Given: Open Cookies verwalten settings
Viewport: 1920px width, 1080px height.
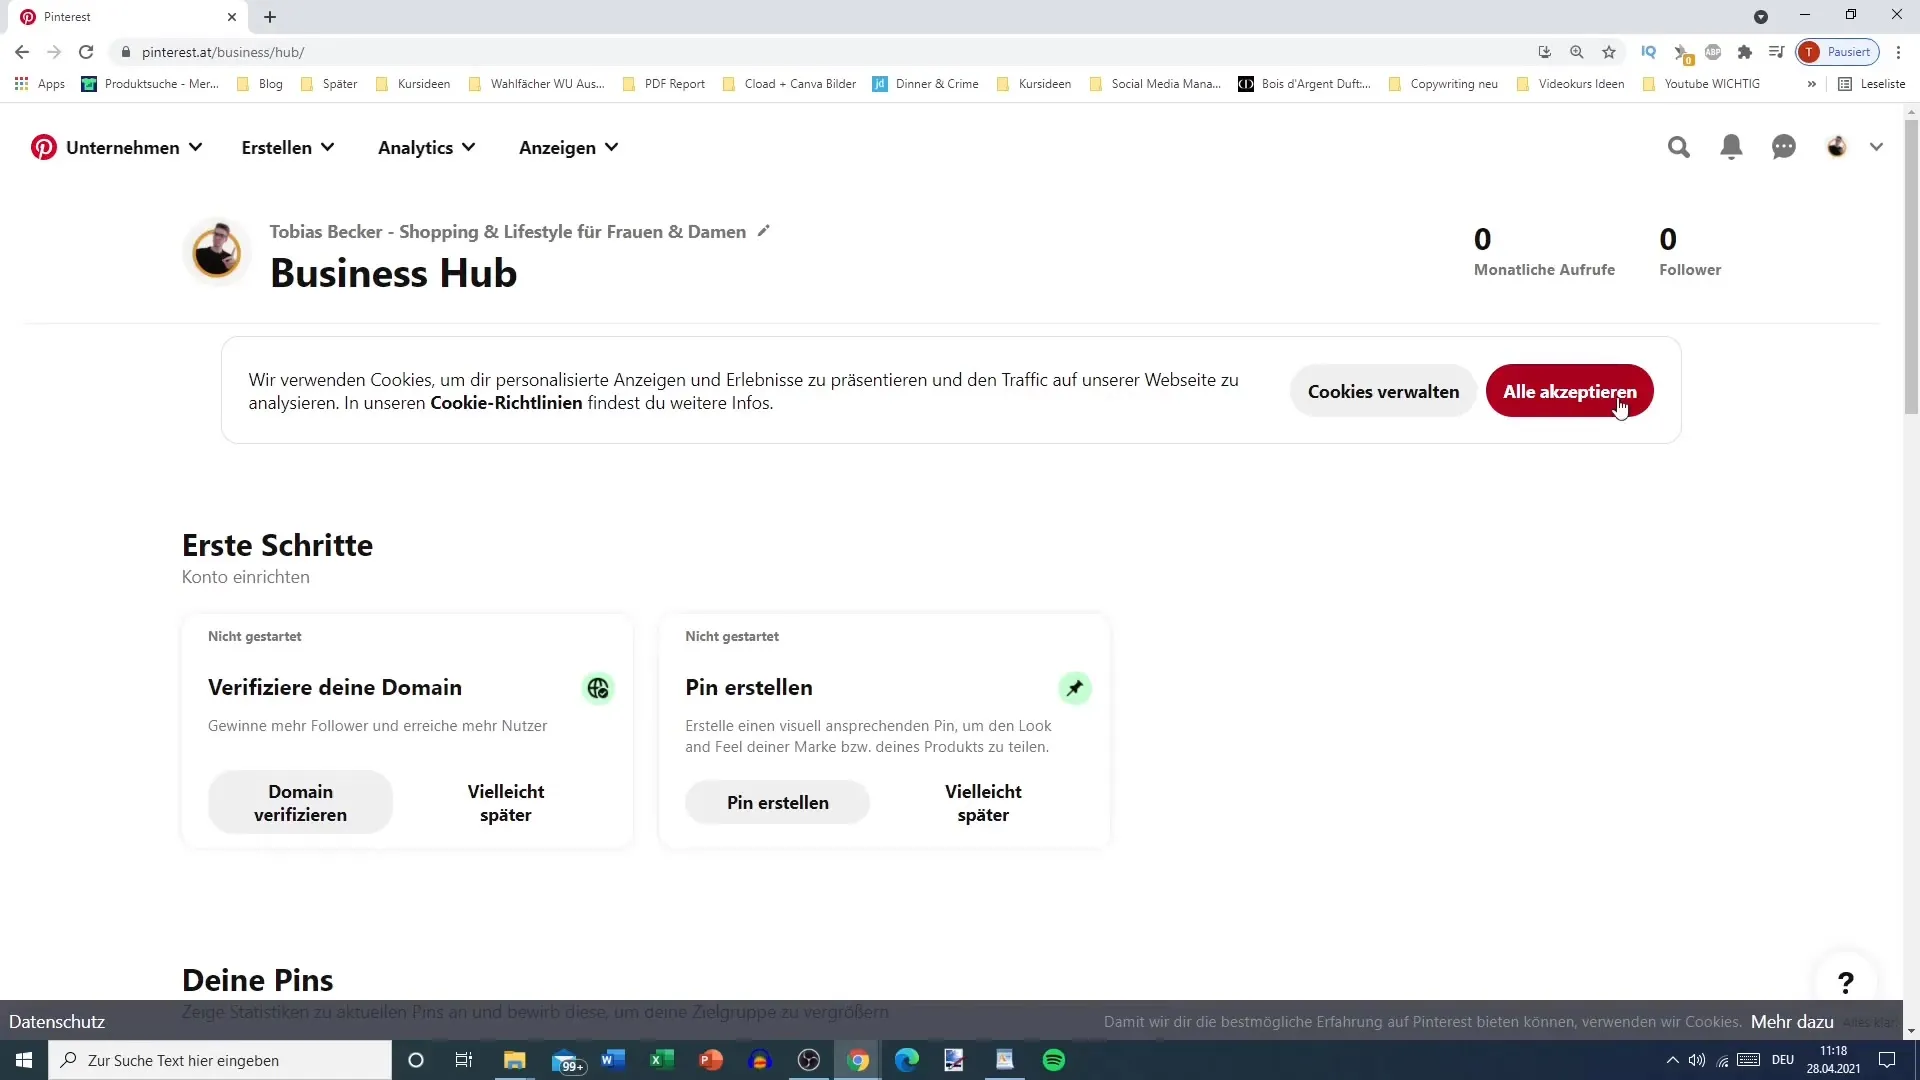Looking at the screenshot, I should click(1383, 392).
